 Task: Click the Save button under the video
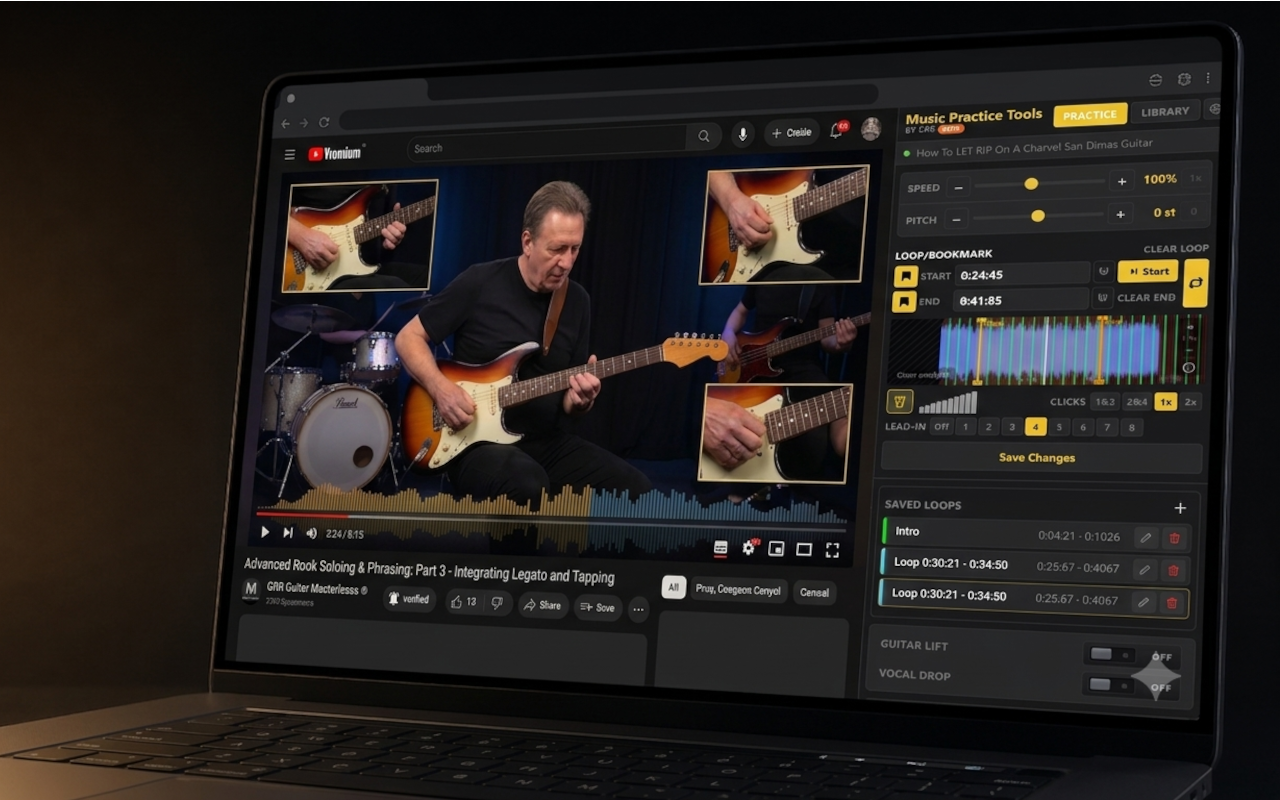coord(598,607)
